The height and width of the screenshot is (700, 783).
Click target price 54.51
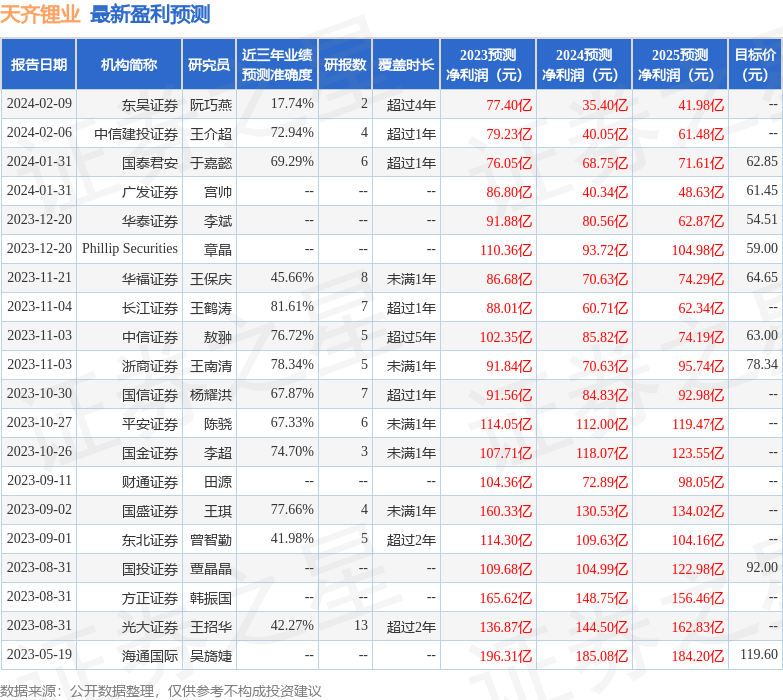coord(762,220)
